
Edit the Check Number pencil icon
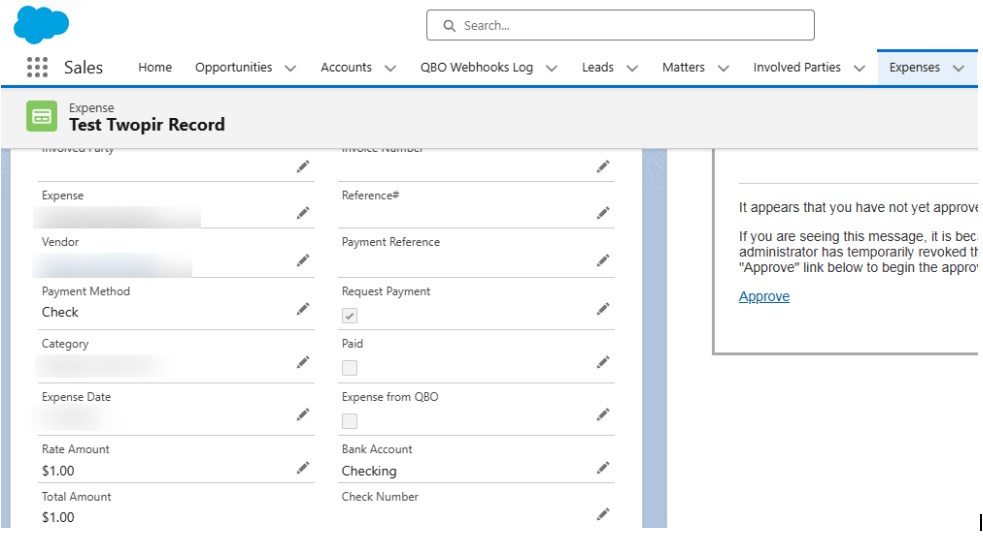[x=602, y=514]
